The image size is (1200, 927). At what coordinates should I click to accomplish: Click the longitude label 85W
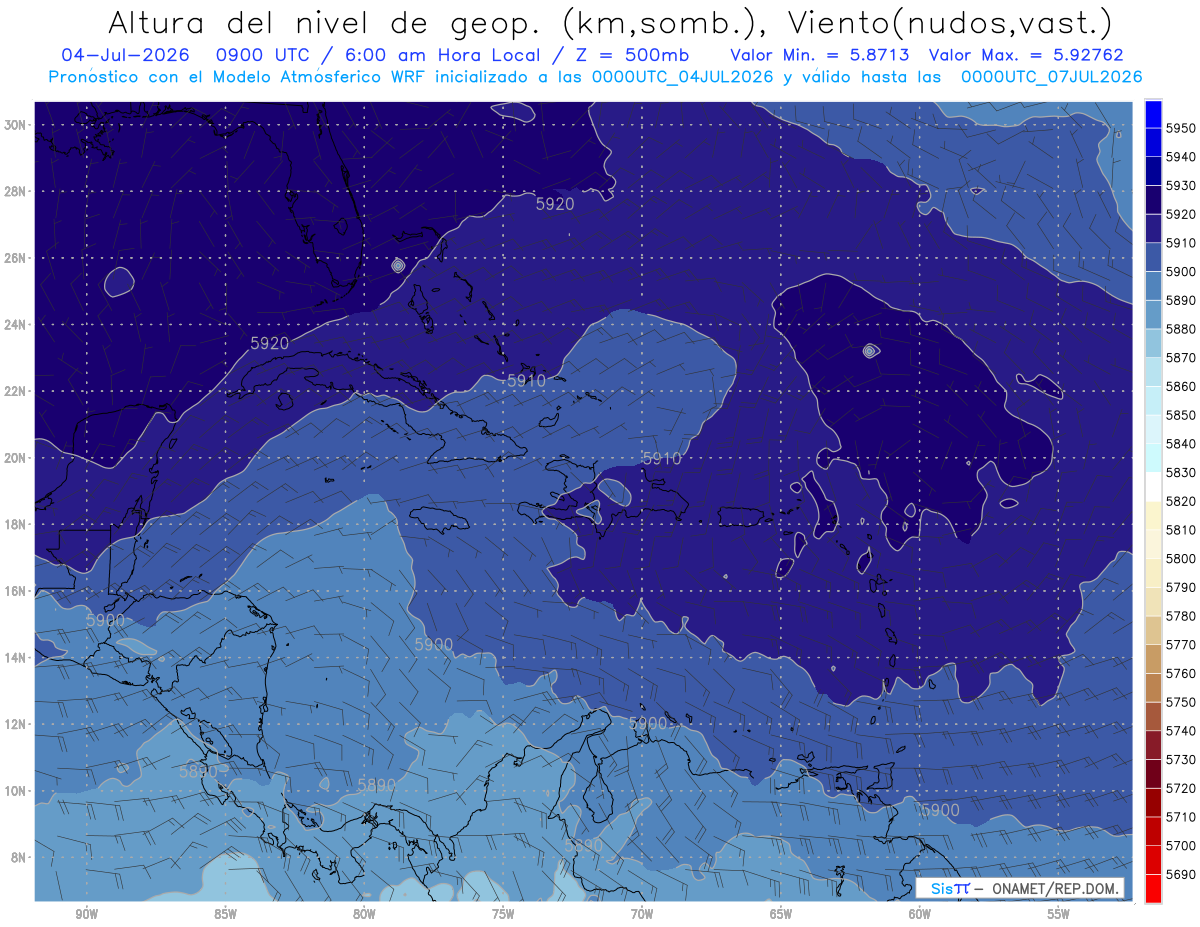(x=225, y=914)
